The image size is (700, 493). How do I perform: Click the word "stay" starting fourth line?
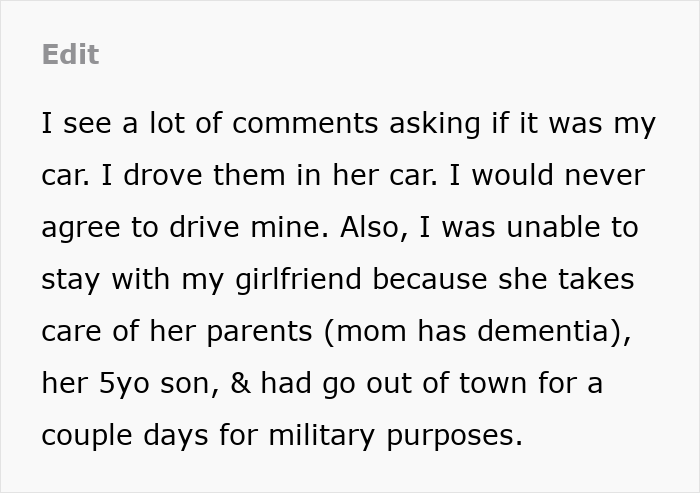[71, 280]
